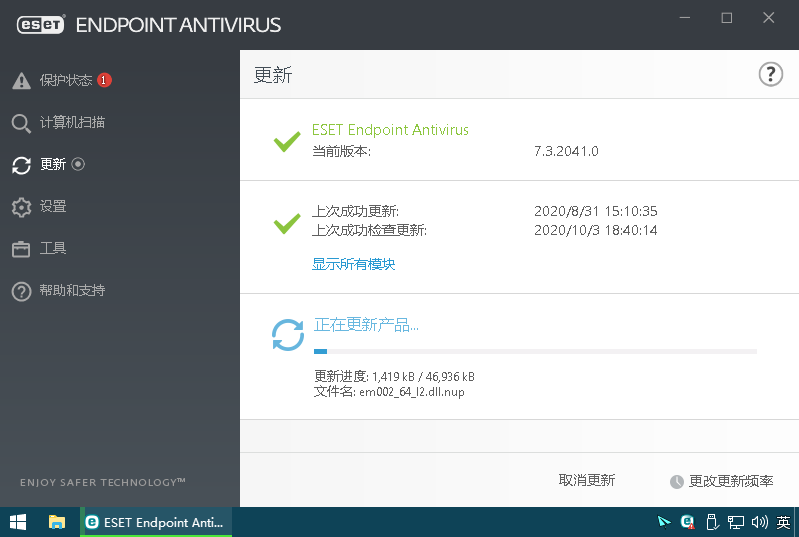Image resolution: width=799 pixels, height=537 pixels.
Task: Click the update-in-progress indicator next to 更新
Action: pos(78,164)
